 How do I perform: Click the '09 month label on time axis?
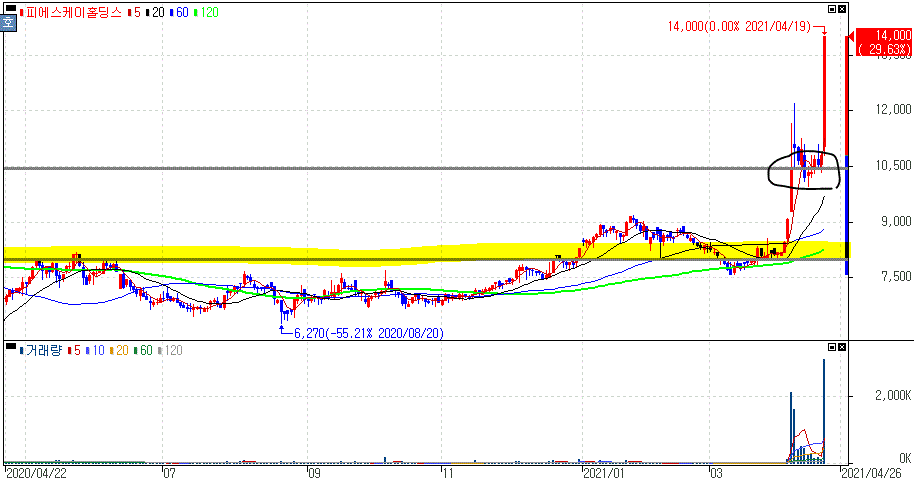pyautogui.click(x=314, y=472)
